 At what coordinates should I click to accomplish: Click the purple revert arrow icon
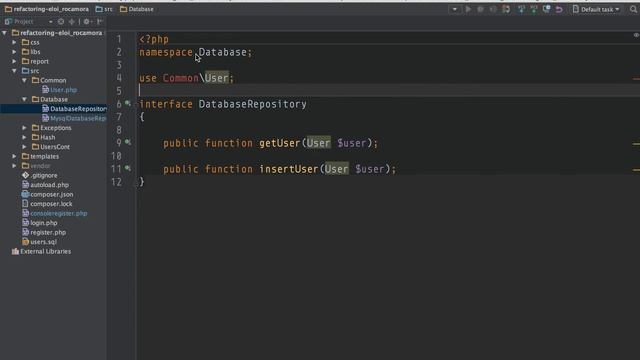click(x=559, y=9)
